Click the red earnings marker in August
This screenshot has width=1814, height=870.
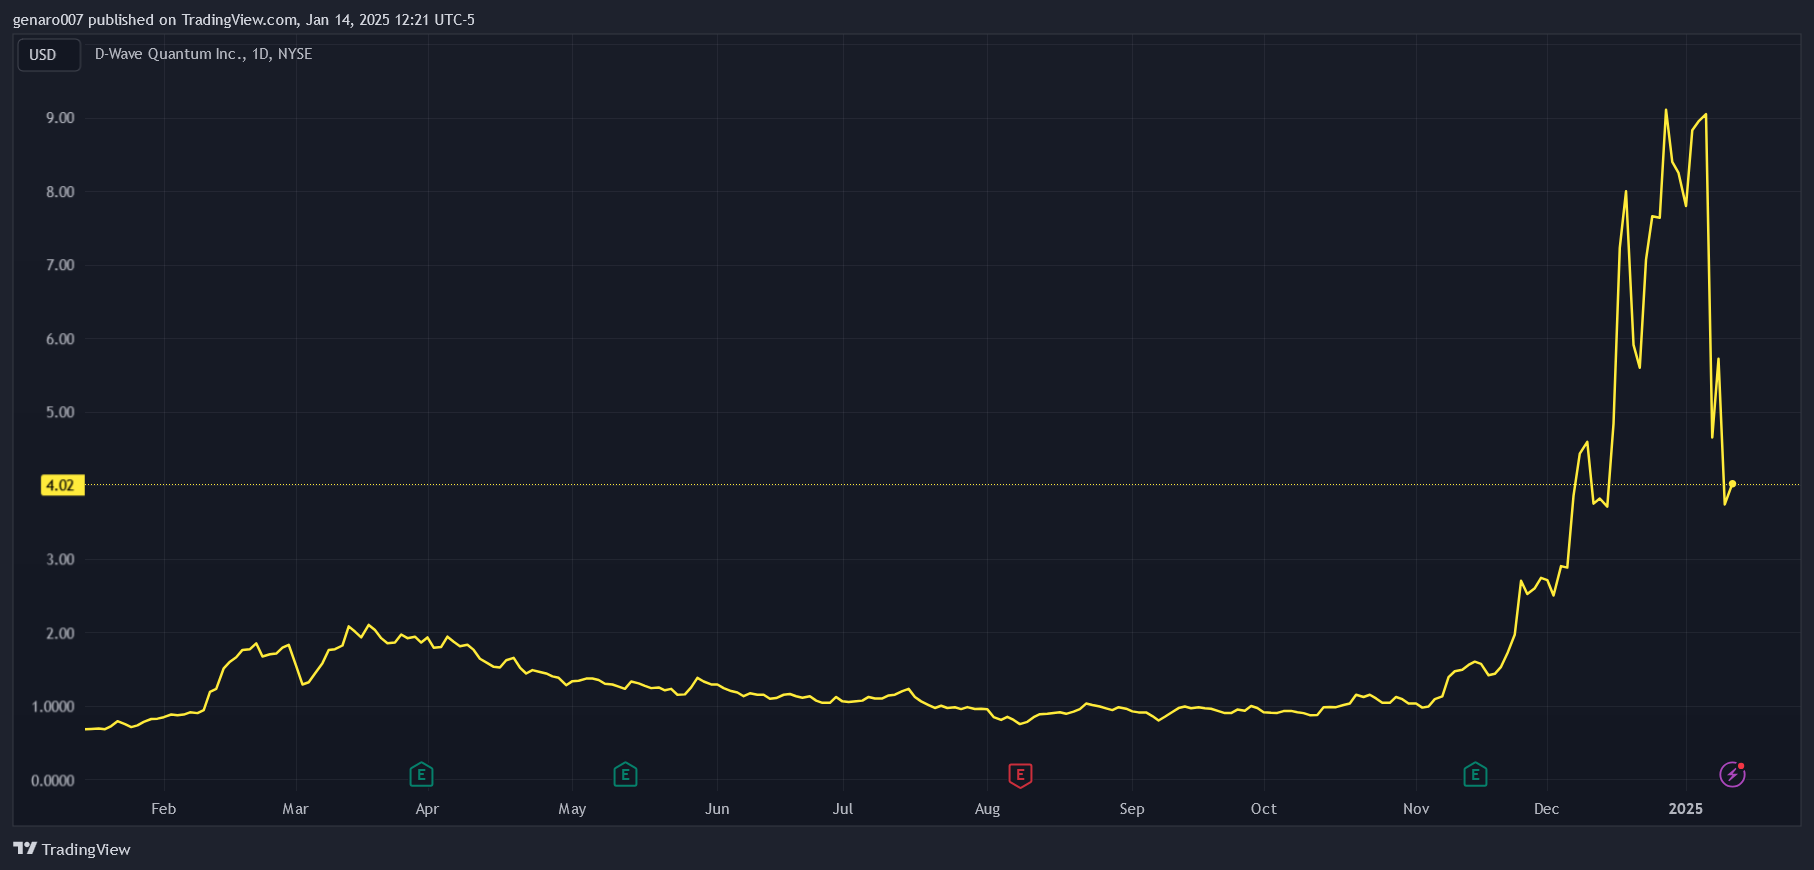[x=1020, y=774]
